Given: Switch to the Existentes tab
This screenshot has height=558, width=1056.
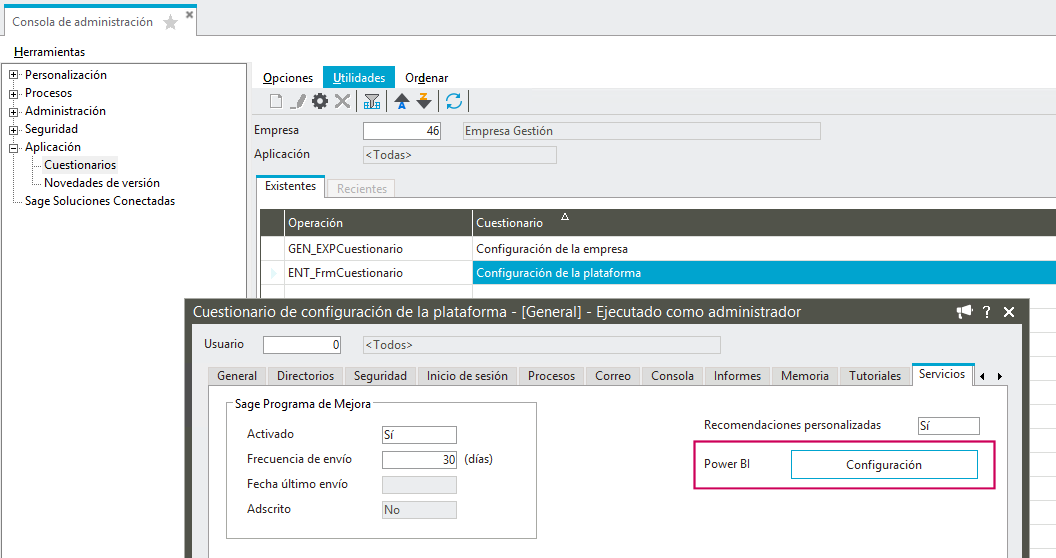Looking at the screenshot, I should coord(290,186).
